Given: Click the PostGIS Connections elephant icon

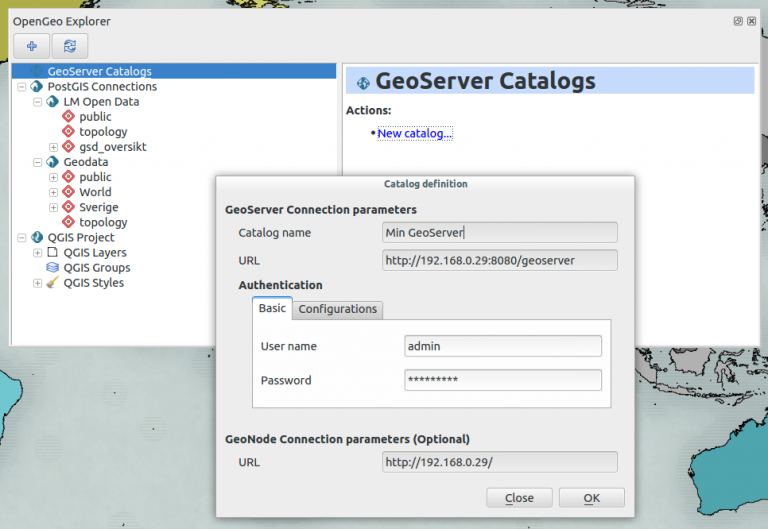Looking at the screenshot, I should click(x=37, y=87).
